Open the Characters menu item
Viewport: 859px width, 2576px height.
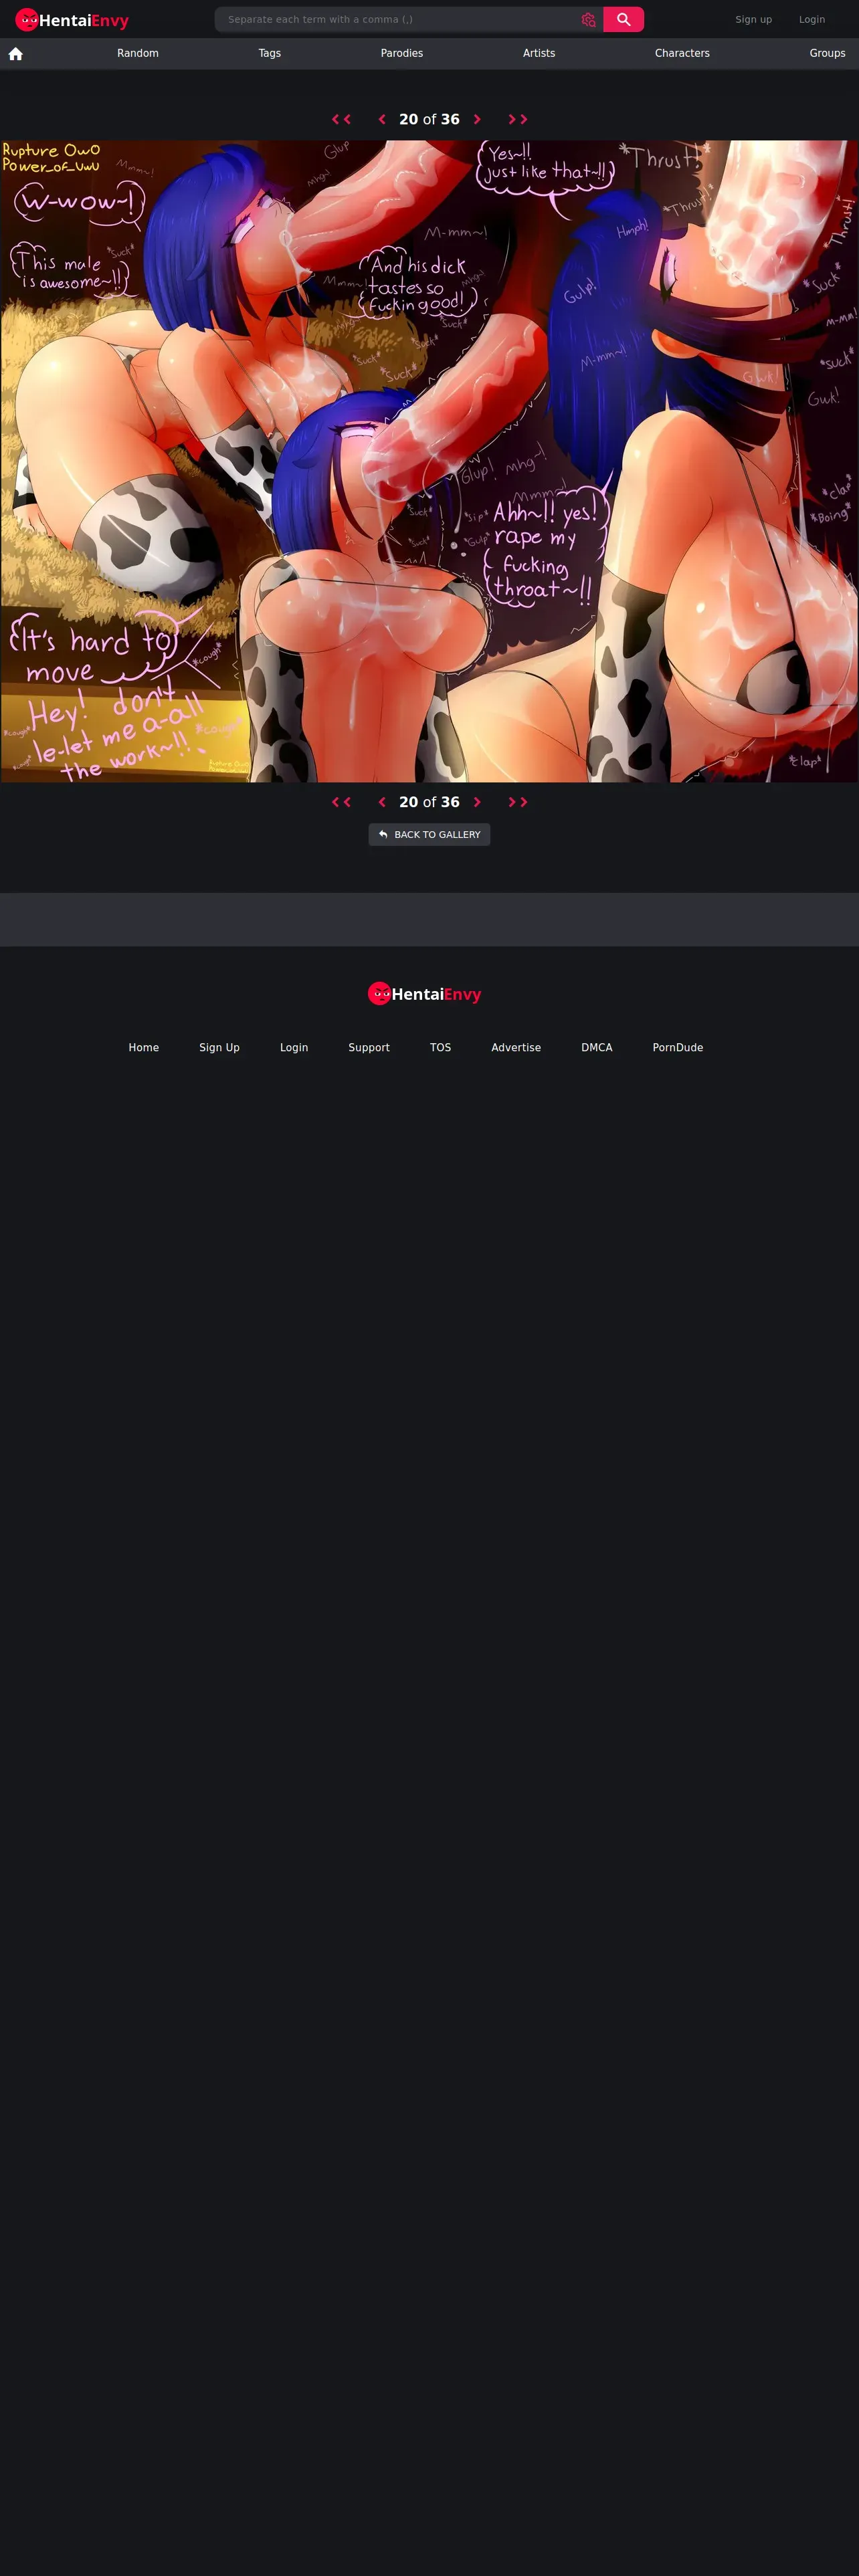[682, 53]
